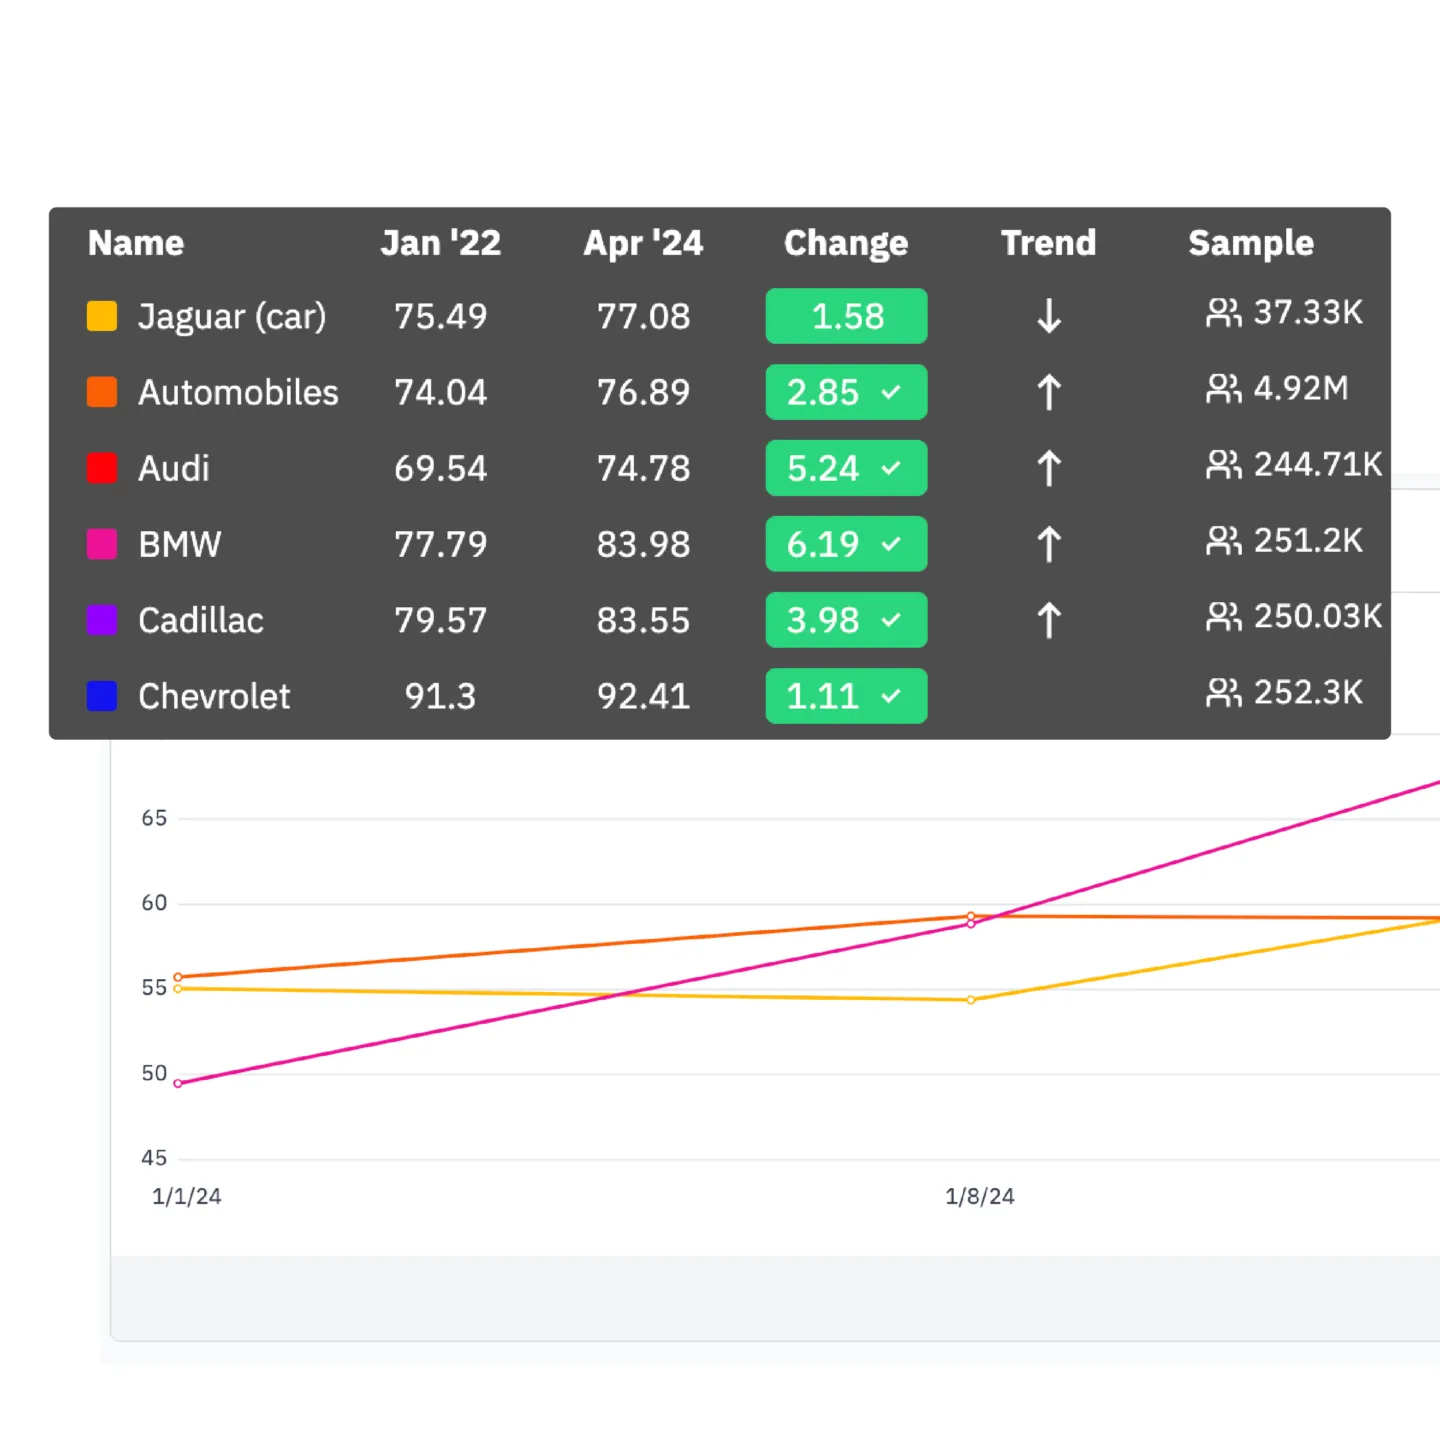Click the red swatch next to Audi

click(102, 468)
